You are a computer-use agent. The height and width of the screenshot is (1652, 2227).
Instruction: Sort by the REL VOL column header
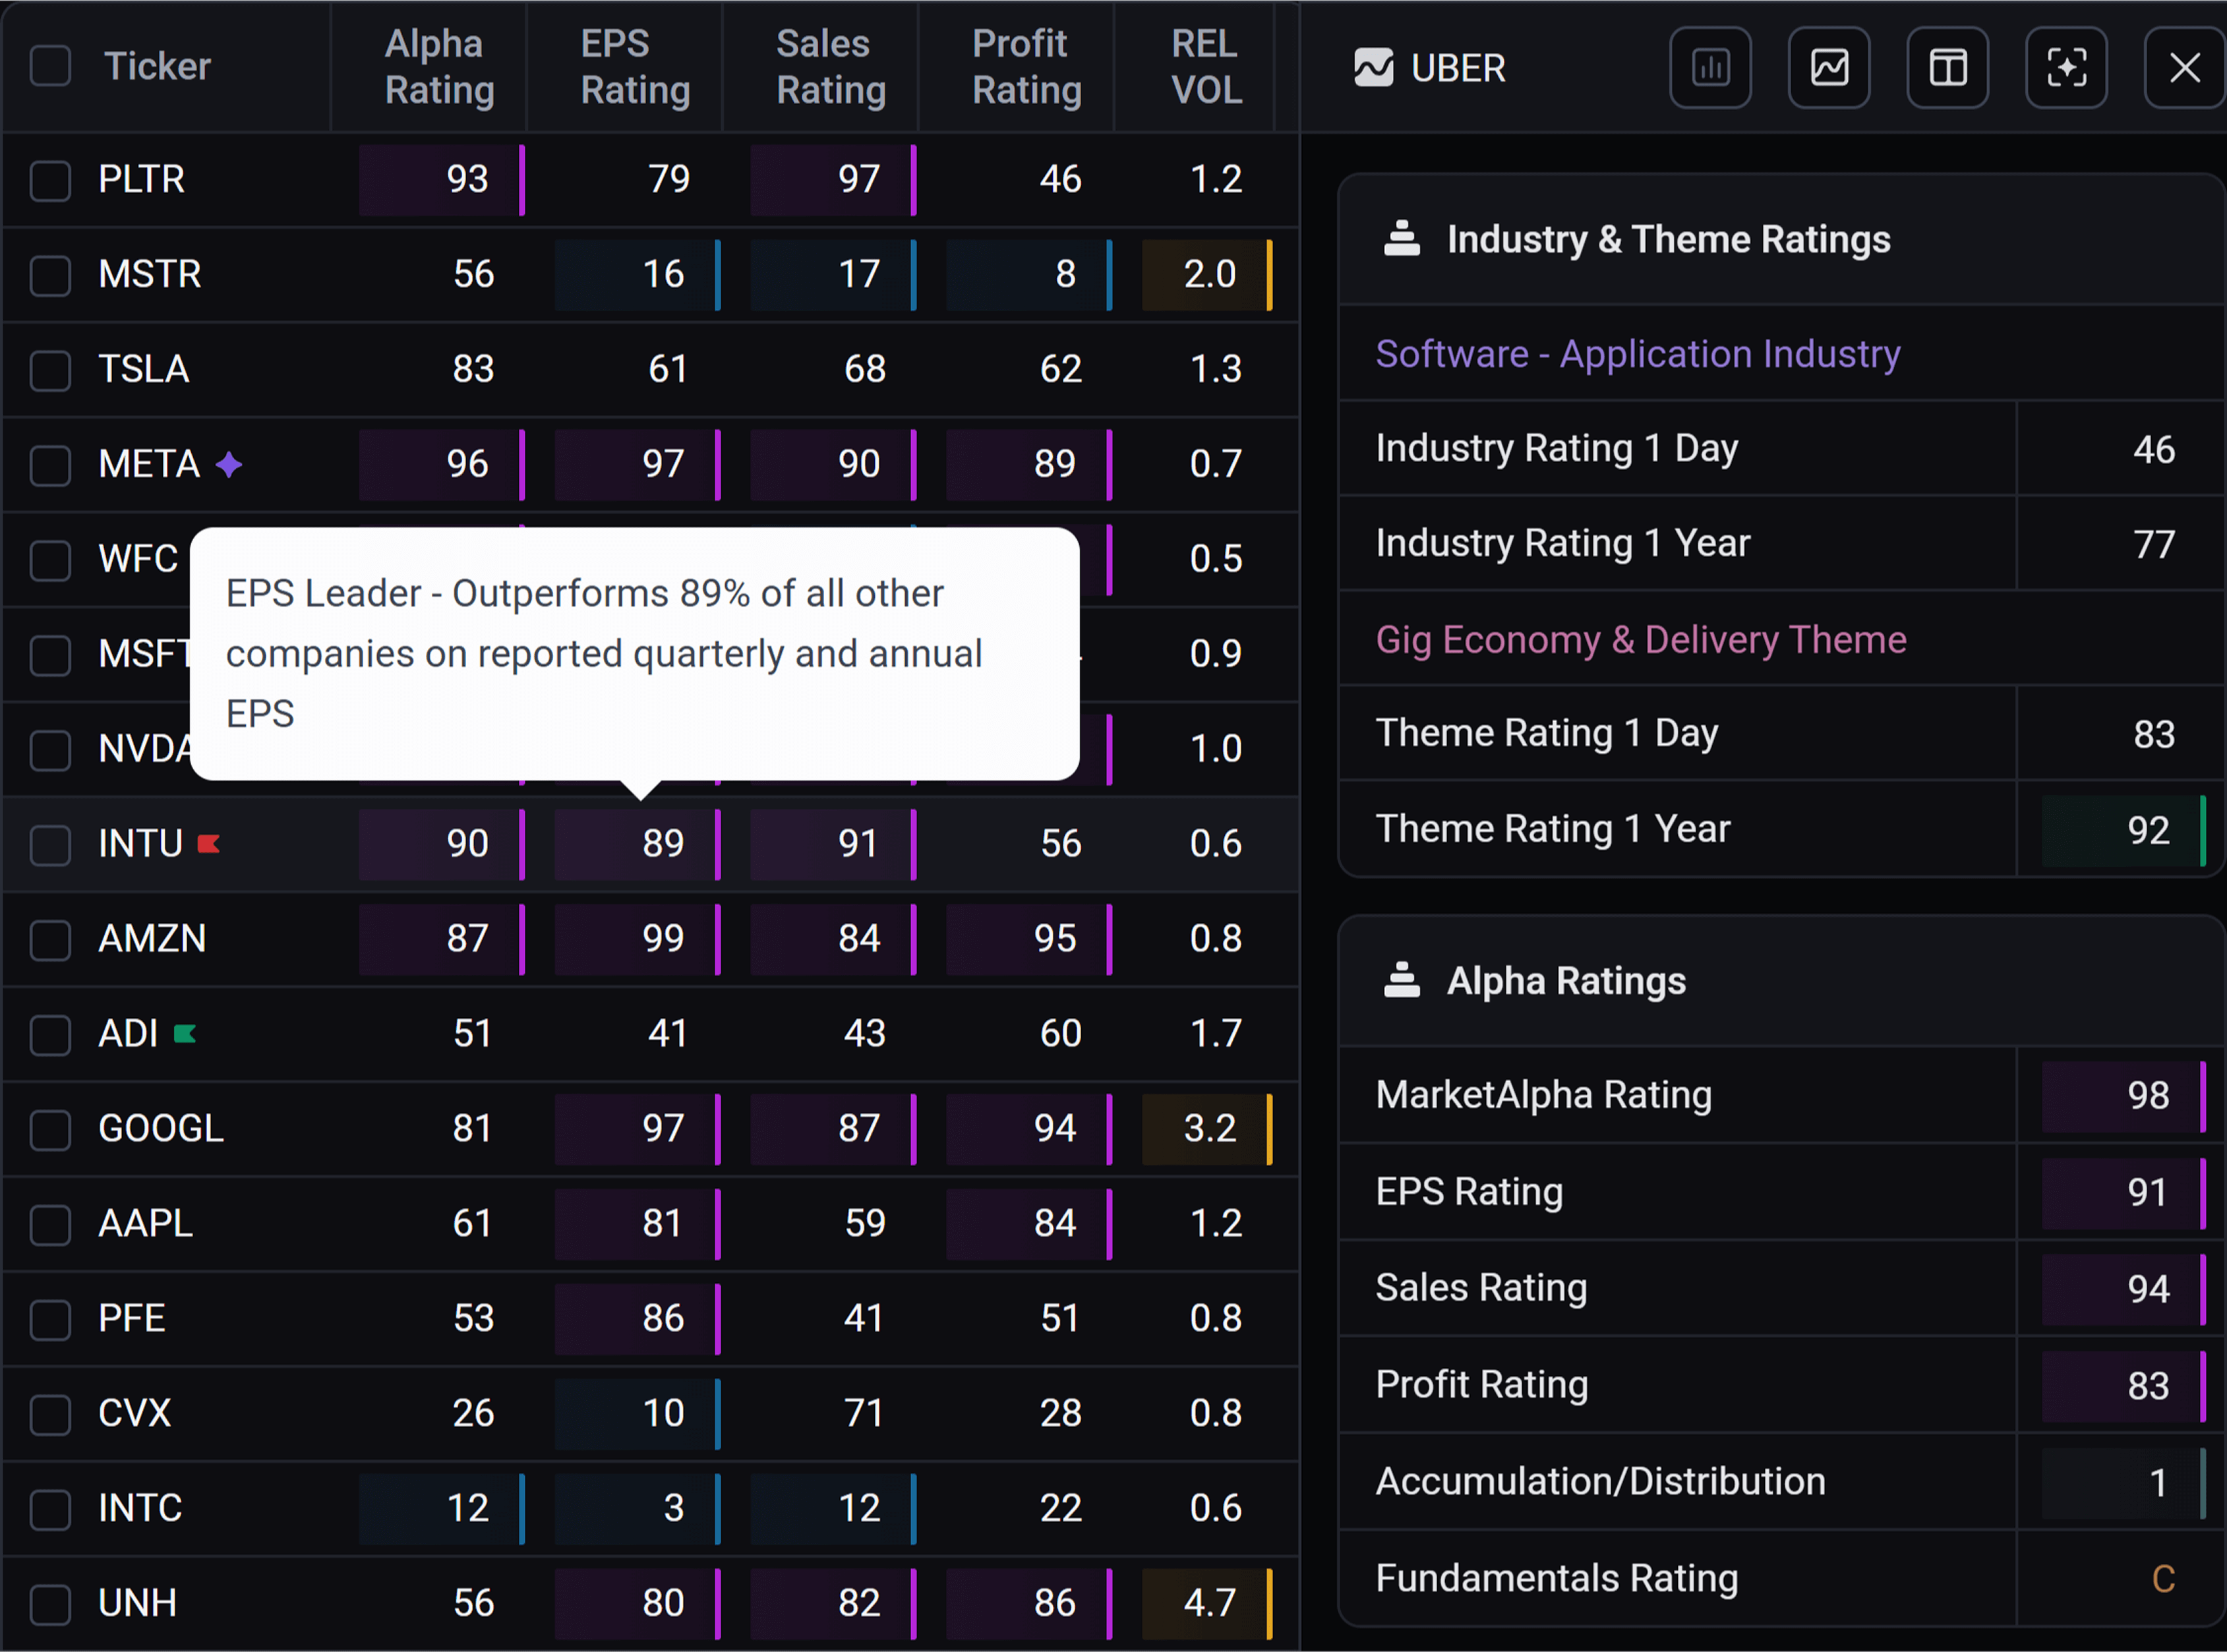click(1206, 66)
